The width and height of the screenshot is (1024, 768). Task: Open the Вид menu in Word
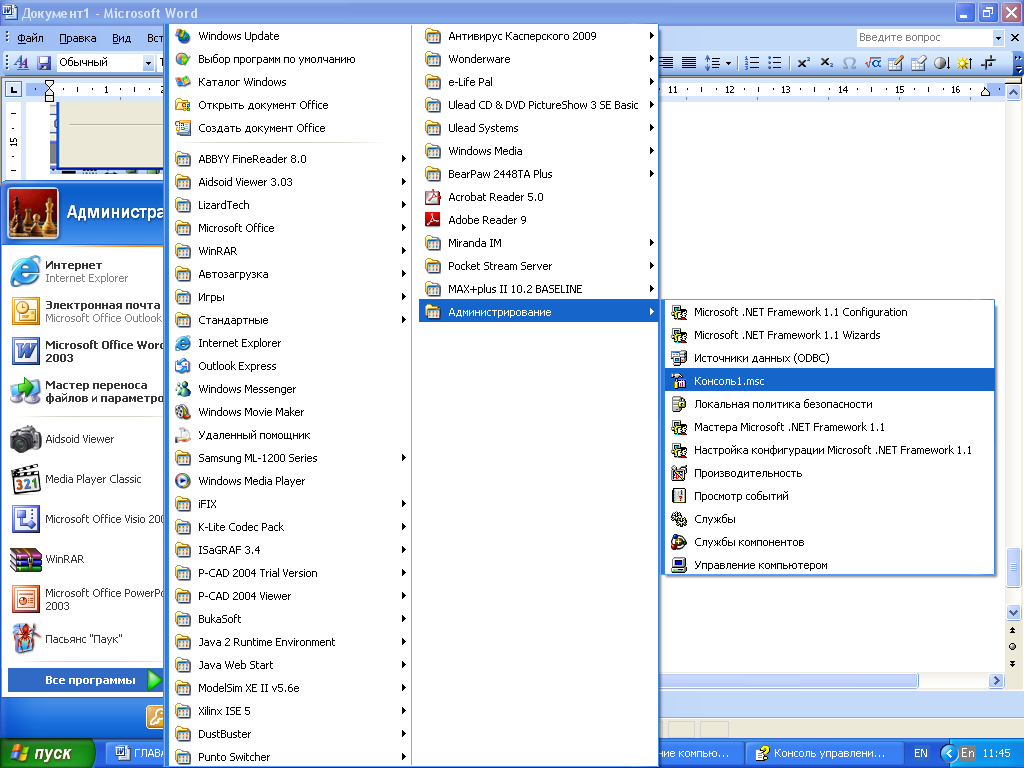click(121, 38)
